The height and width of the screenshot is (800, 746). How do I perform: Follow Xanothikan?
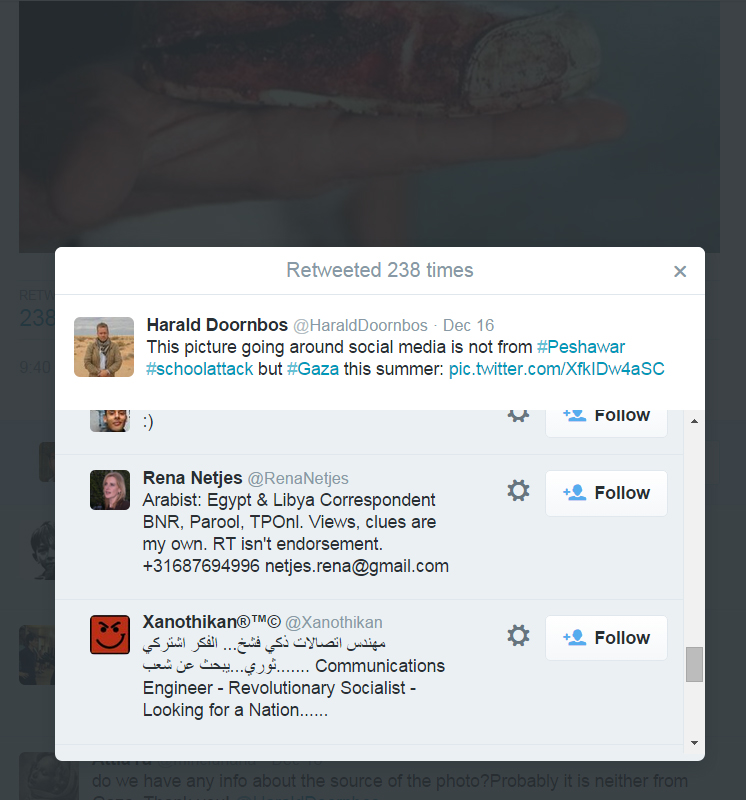[x=606, y=637]
